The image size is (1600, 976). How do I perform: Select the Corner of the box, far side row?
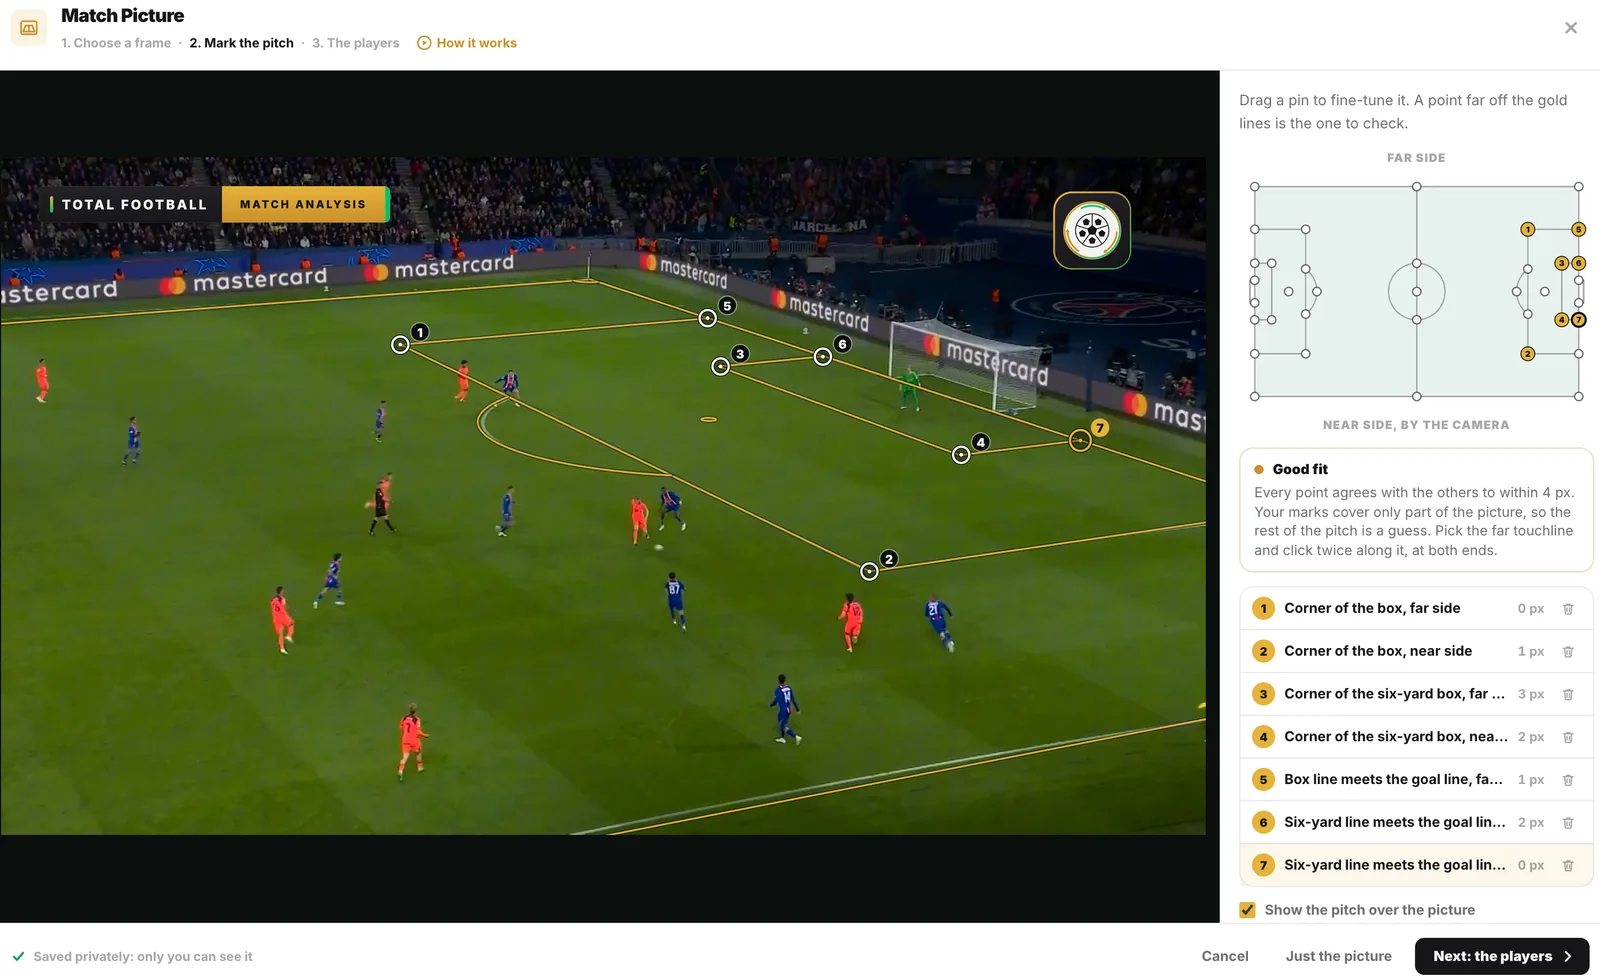[1416, 609]
